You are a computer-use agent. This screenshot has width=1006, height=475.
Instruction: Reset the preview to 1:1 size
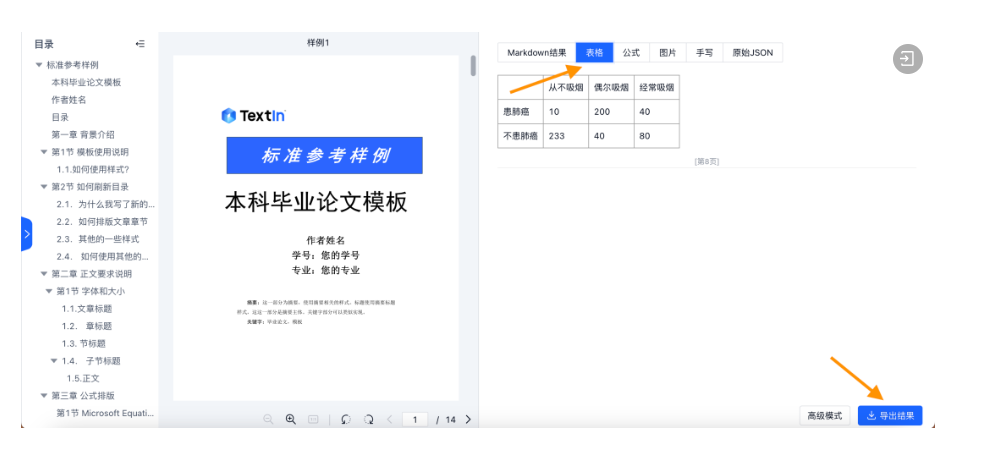[x=313, y=419]
